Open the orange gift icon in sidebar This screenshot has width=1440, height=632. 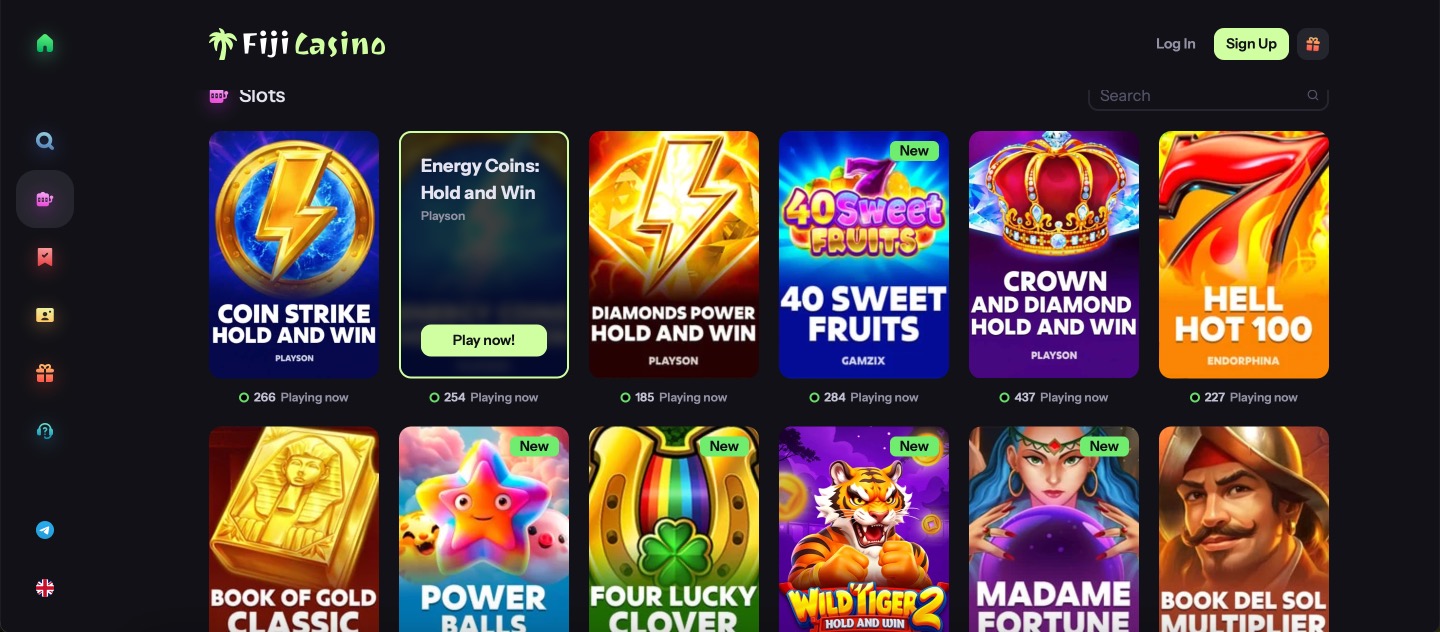pos(45,373)
